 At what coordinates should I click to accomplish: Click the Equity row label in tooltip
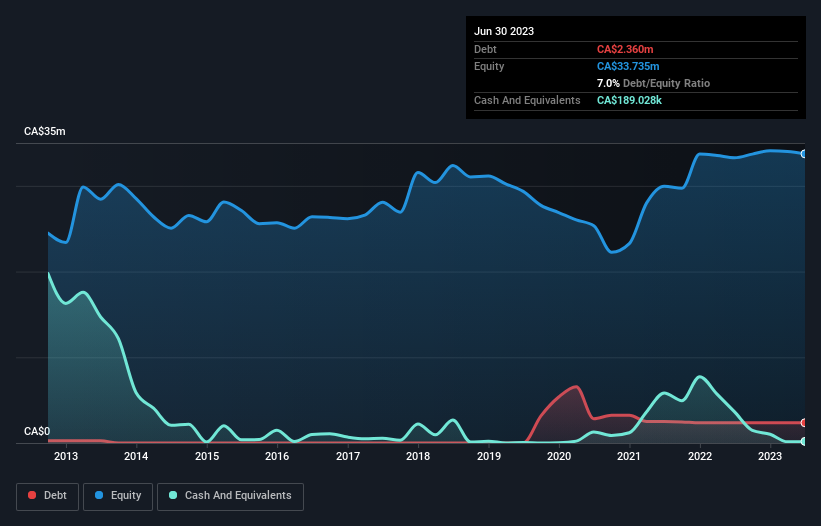pyautogui.click(x=489, y=66)
